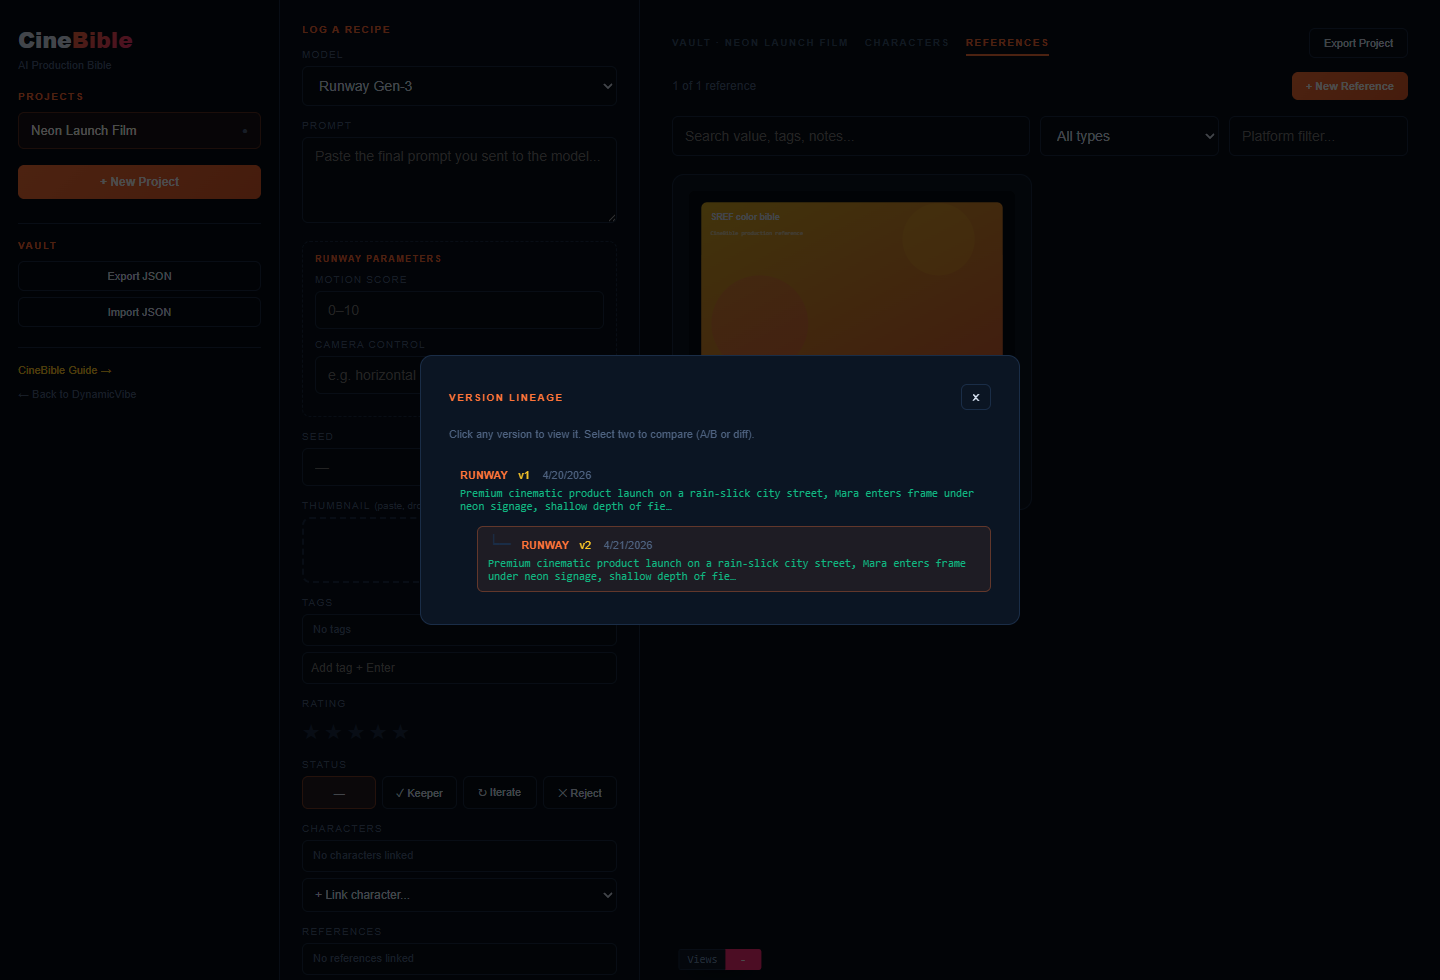Viewport: 1440px width, 980px height.
Task: Click the Add tag input field
Action: (459, 668)
